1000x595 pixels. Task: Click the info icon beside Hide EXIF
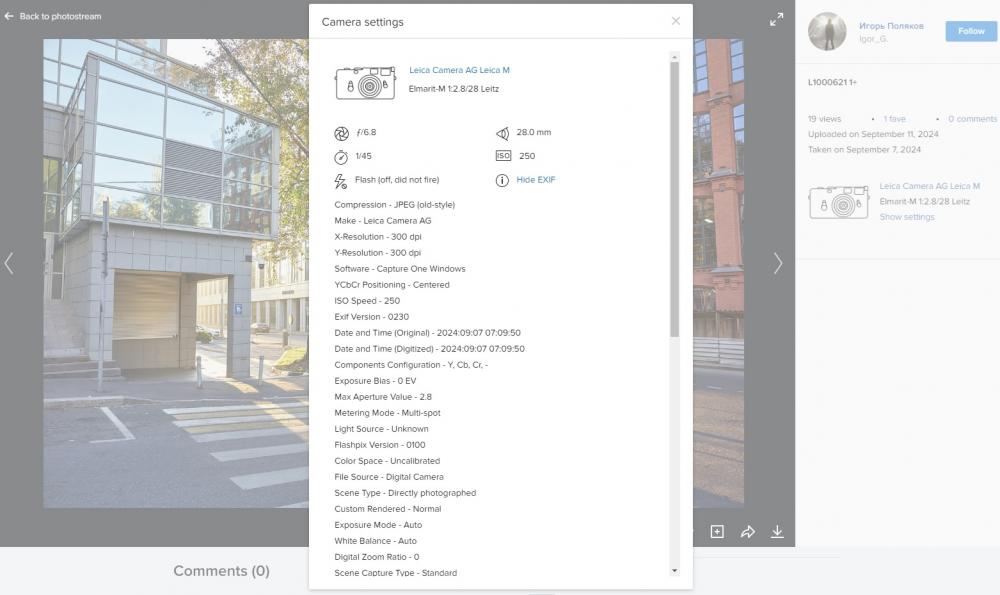(502, 180)
